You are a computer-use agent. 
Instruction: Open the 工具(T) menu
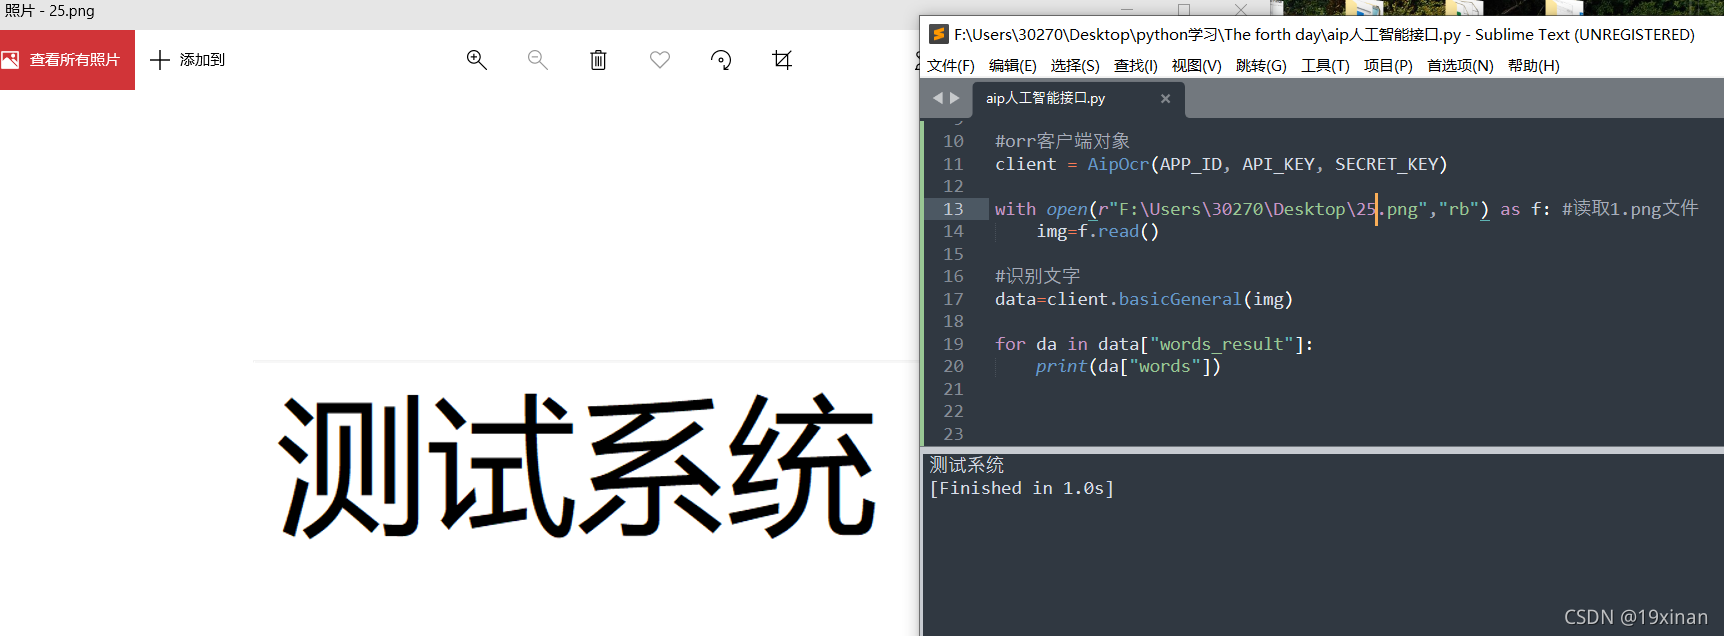pos(1325,66)
